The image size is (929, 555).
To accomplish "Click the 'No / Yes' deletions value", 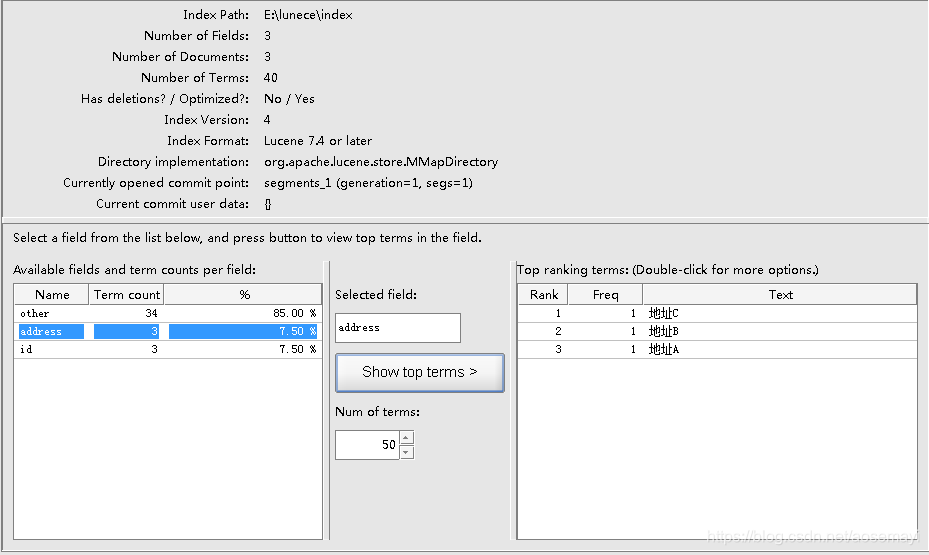I will pos(289,99).
